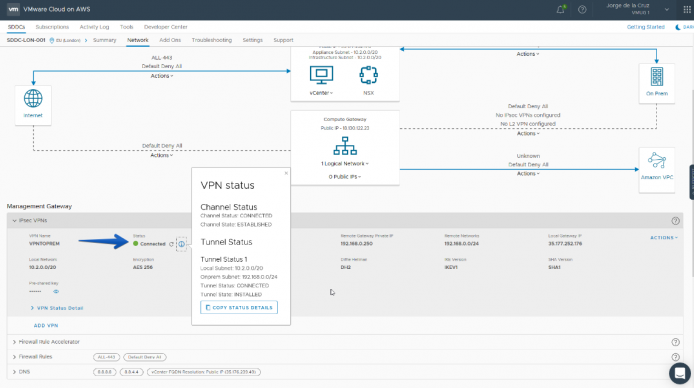Switch to the Tools tab
This screenshot has width=694, height=388.
tap(127, 27)
